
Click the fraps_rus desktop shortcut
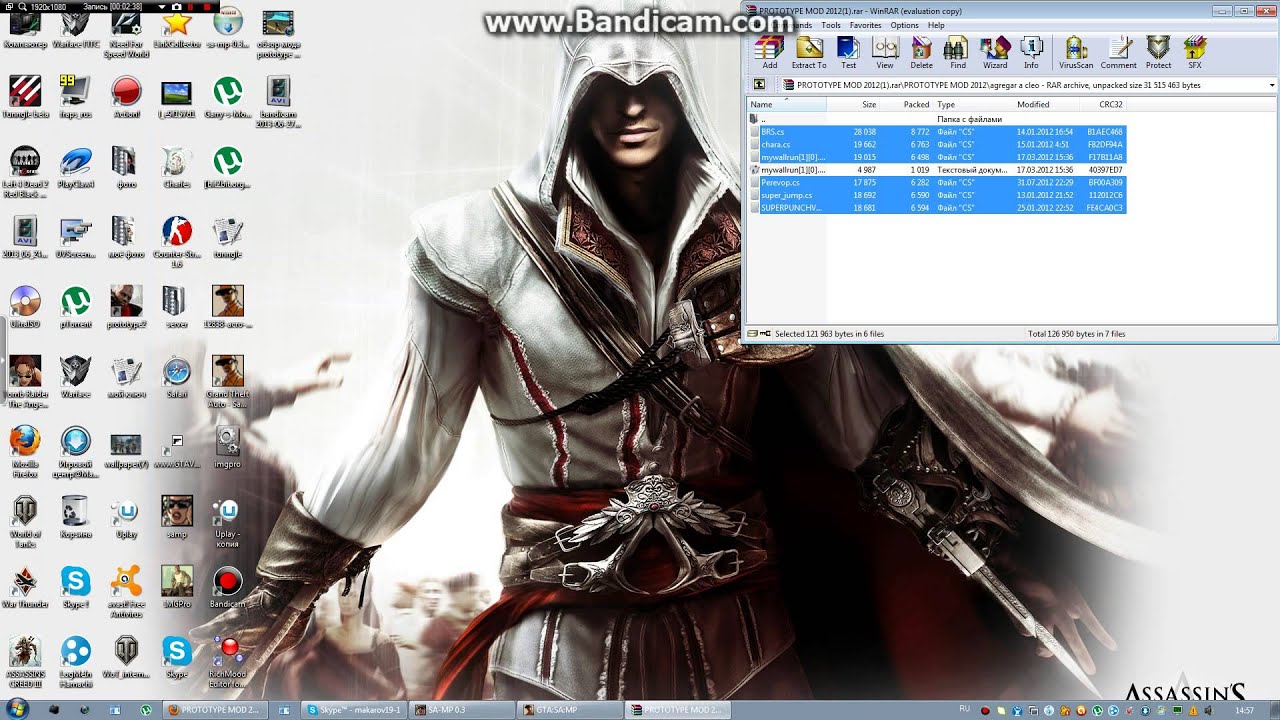[x=76, y=97]
